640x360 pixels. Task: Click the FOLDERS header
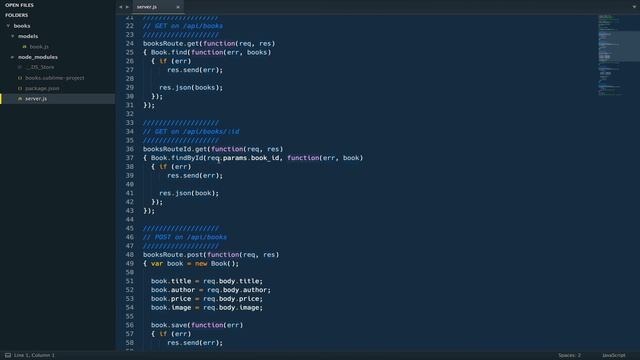(17, 15)
